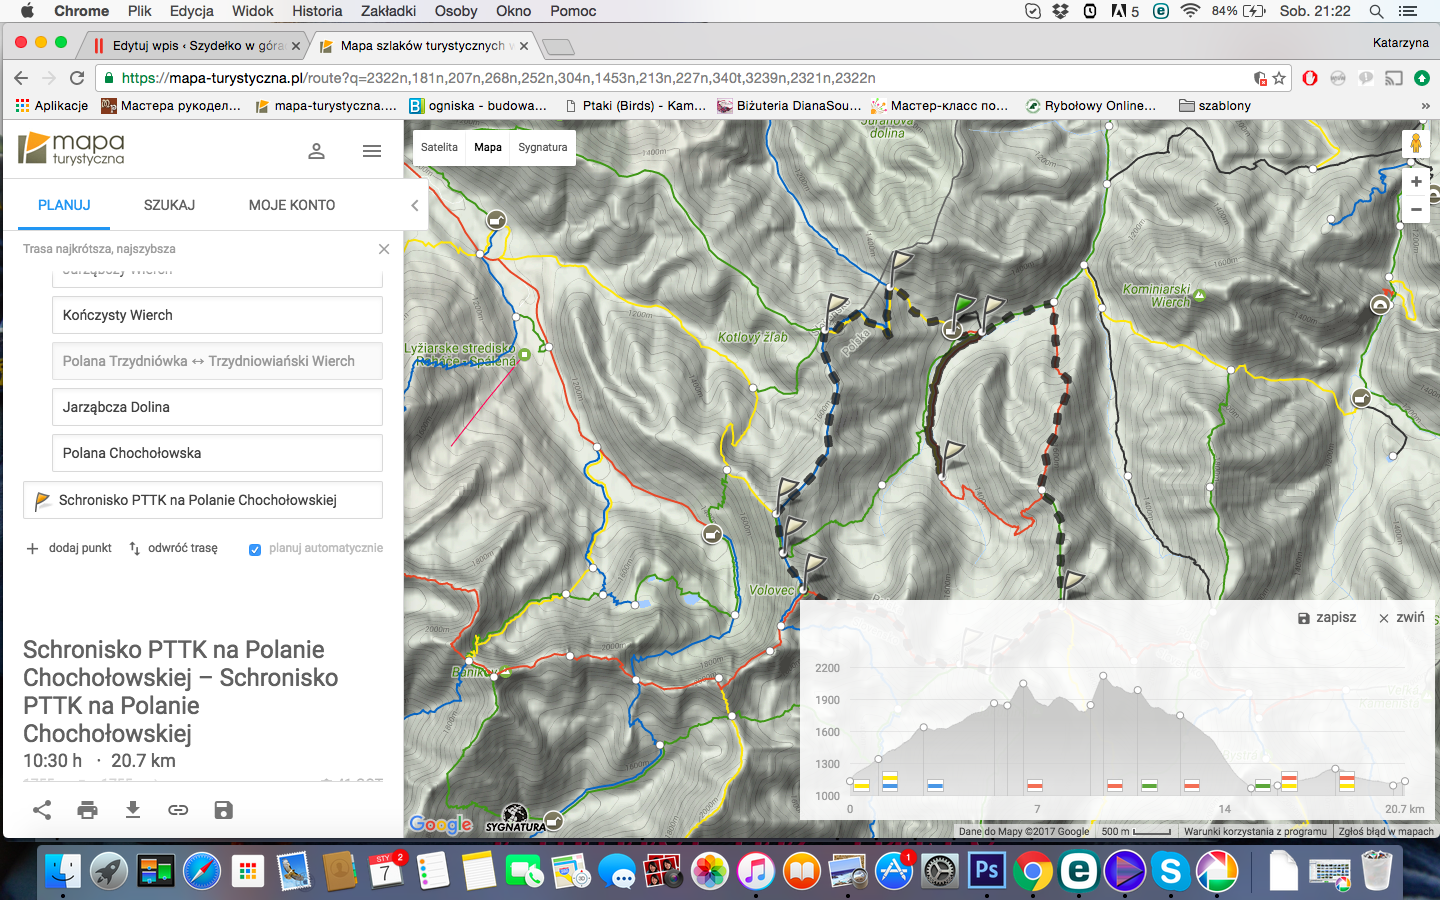Viewport: 1440px width, 900px height.
Task: Switch map to Sygnatura view
Action: (543, 147)
